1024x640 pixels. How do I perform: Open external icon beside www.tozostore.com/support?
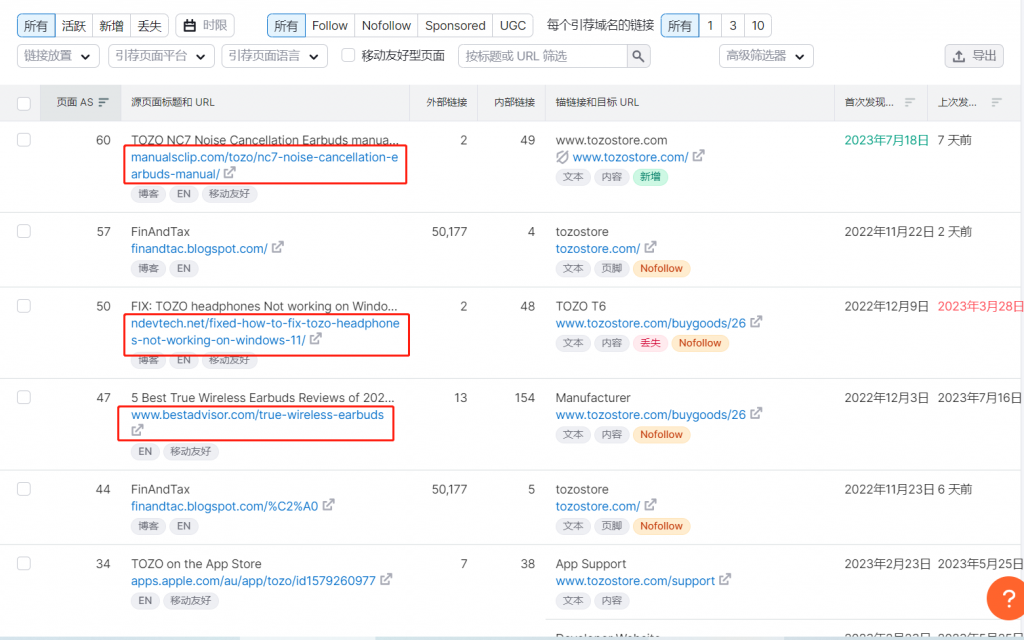coord(725,579)
